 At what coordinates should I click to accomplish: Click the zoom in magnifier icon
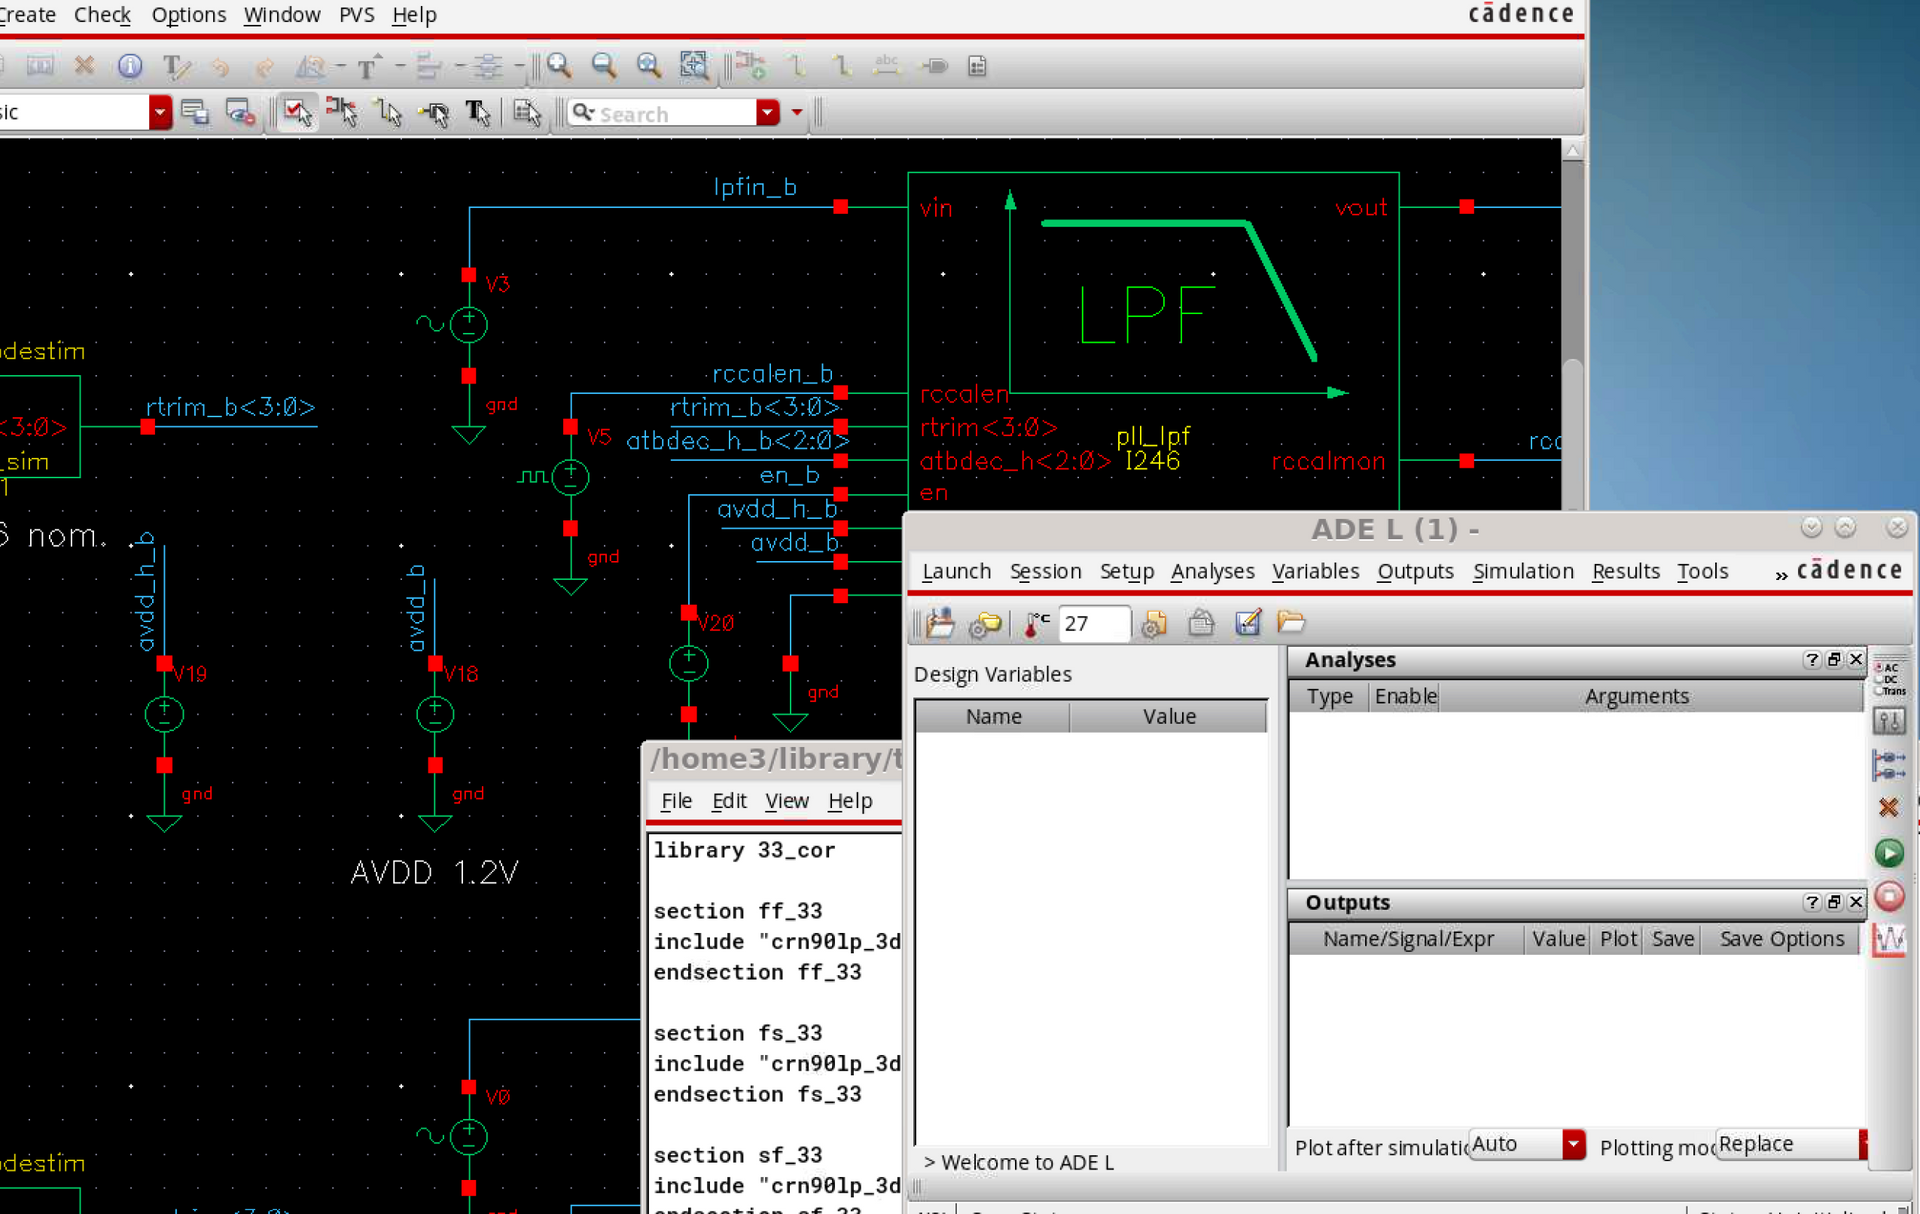pyautogui.click(x=559, y=66)
